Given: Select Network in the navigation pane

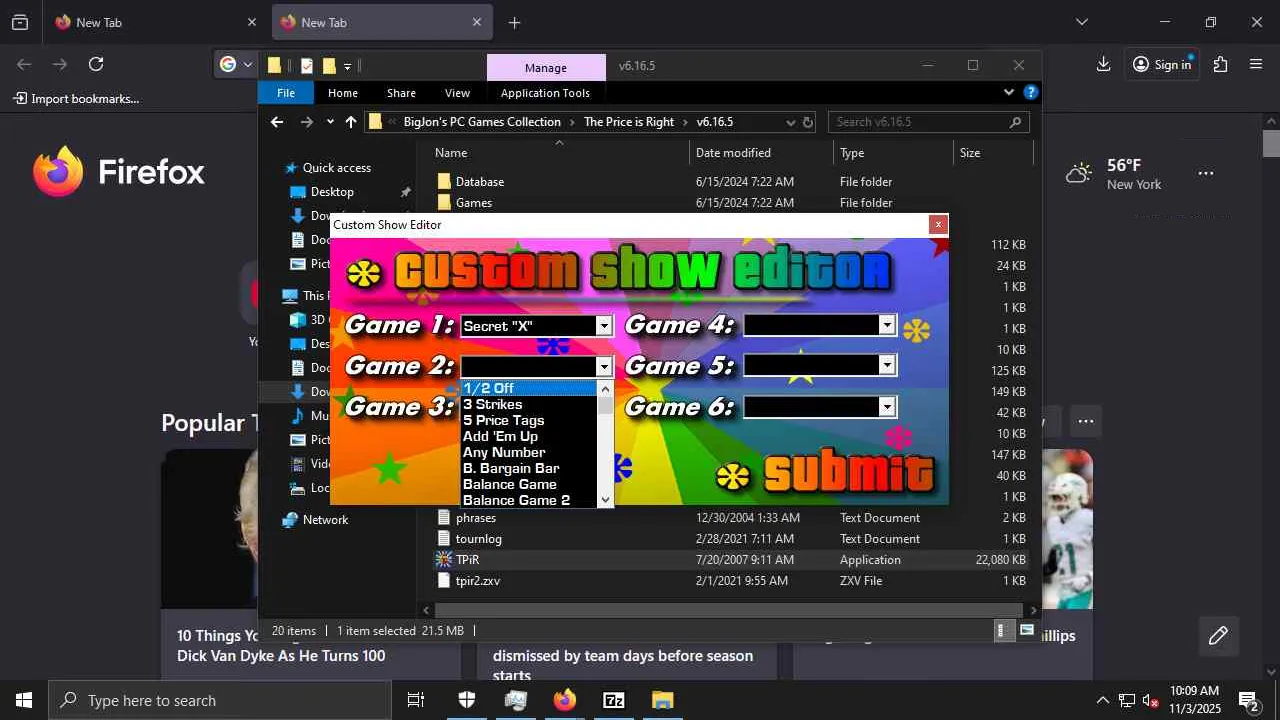Looking at the screenshot, I should [x=325, y=520].
